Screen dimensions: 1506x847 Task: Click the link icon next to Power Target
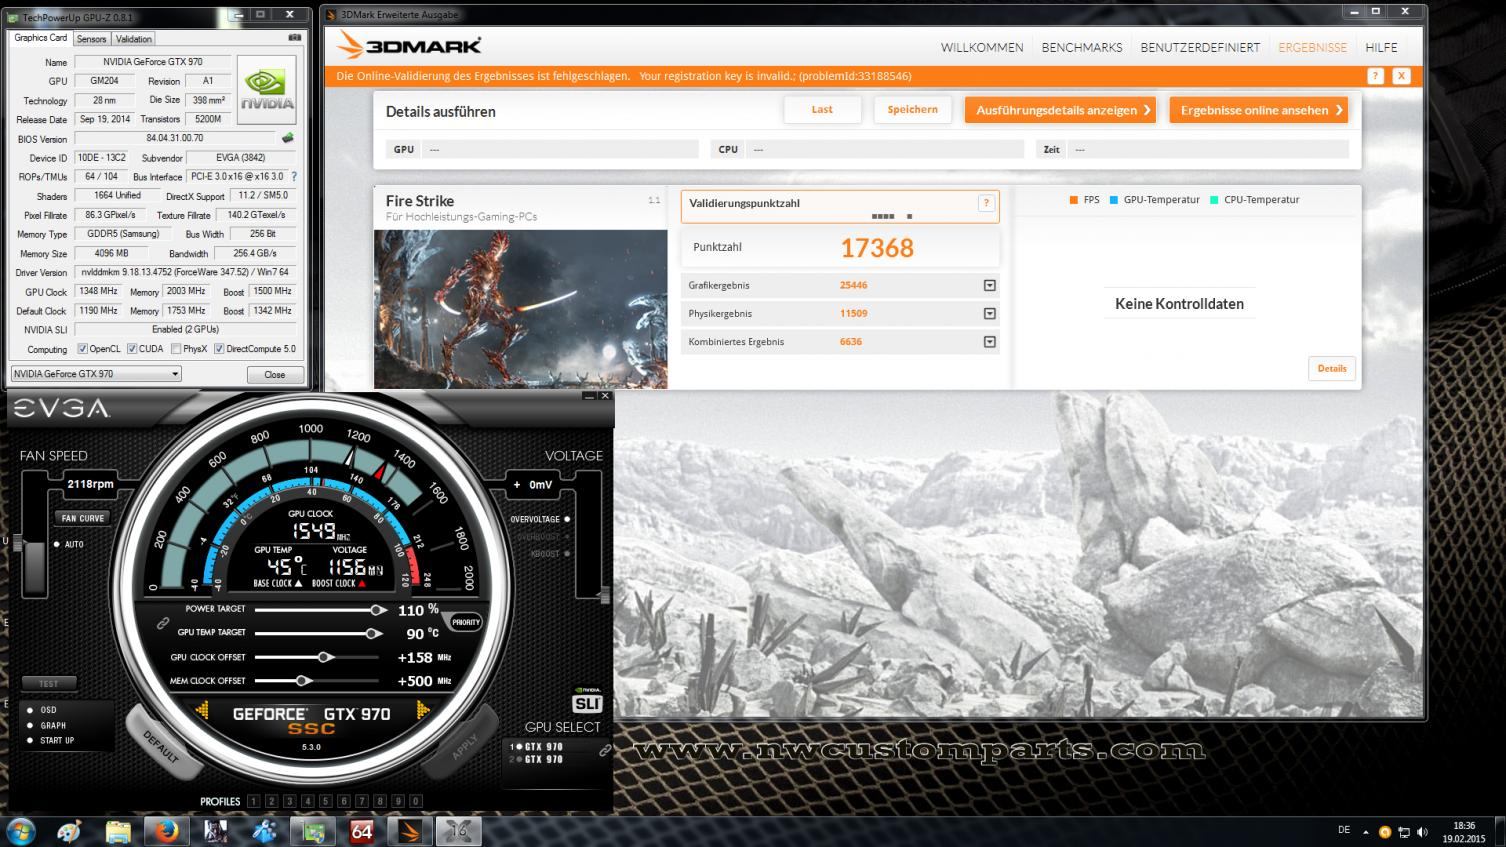(162, 622)
